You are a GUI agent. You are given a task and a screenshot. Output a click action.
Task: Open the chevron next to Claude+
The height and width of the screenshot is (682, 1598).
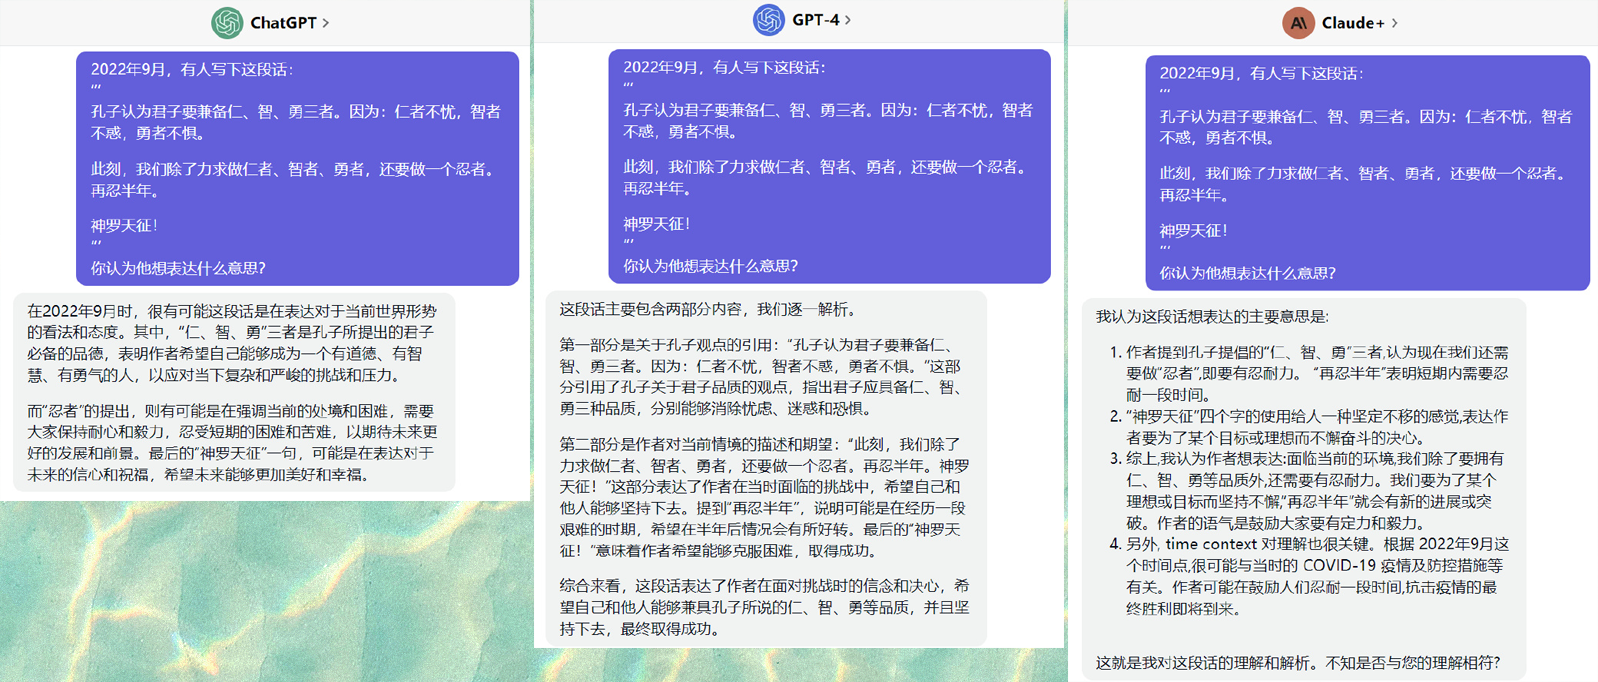point(1395,22)
